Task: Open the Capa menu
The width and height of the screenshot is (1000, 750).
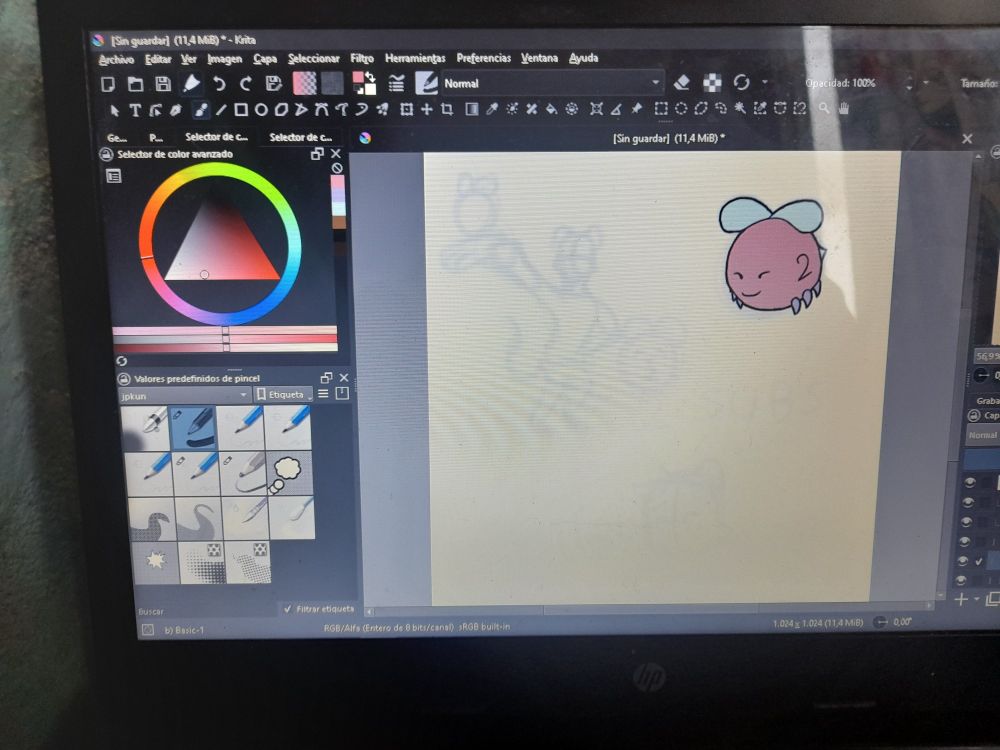Action: (x=265, y=59)
